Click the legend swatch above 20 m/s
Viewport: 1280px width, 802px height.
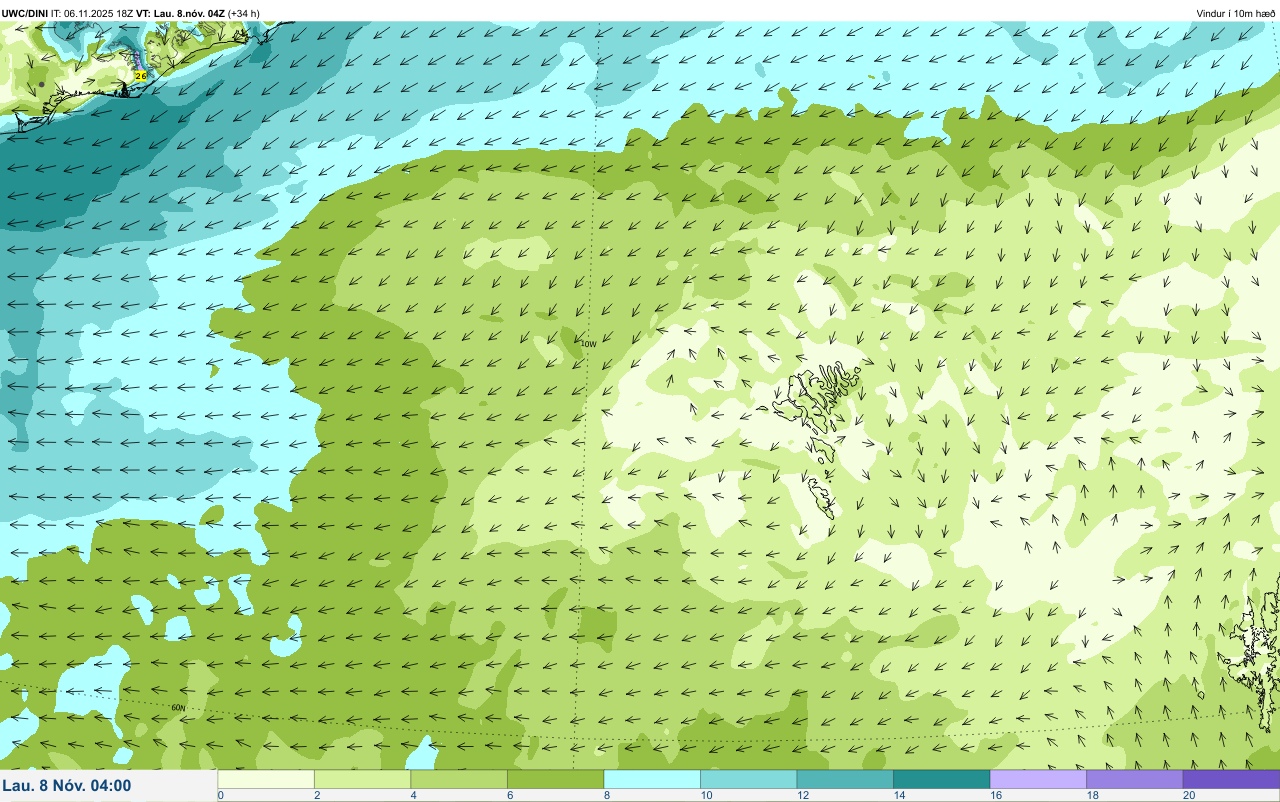click(x=1231, y=779)
